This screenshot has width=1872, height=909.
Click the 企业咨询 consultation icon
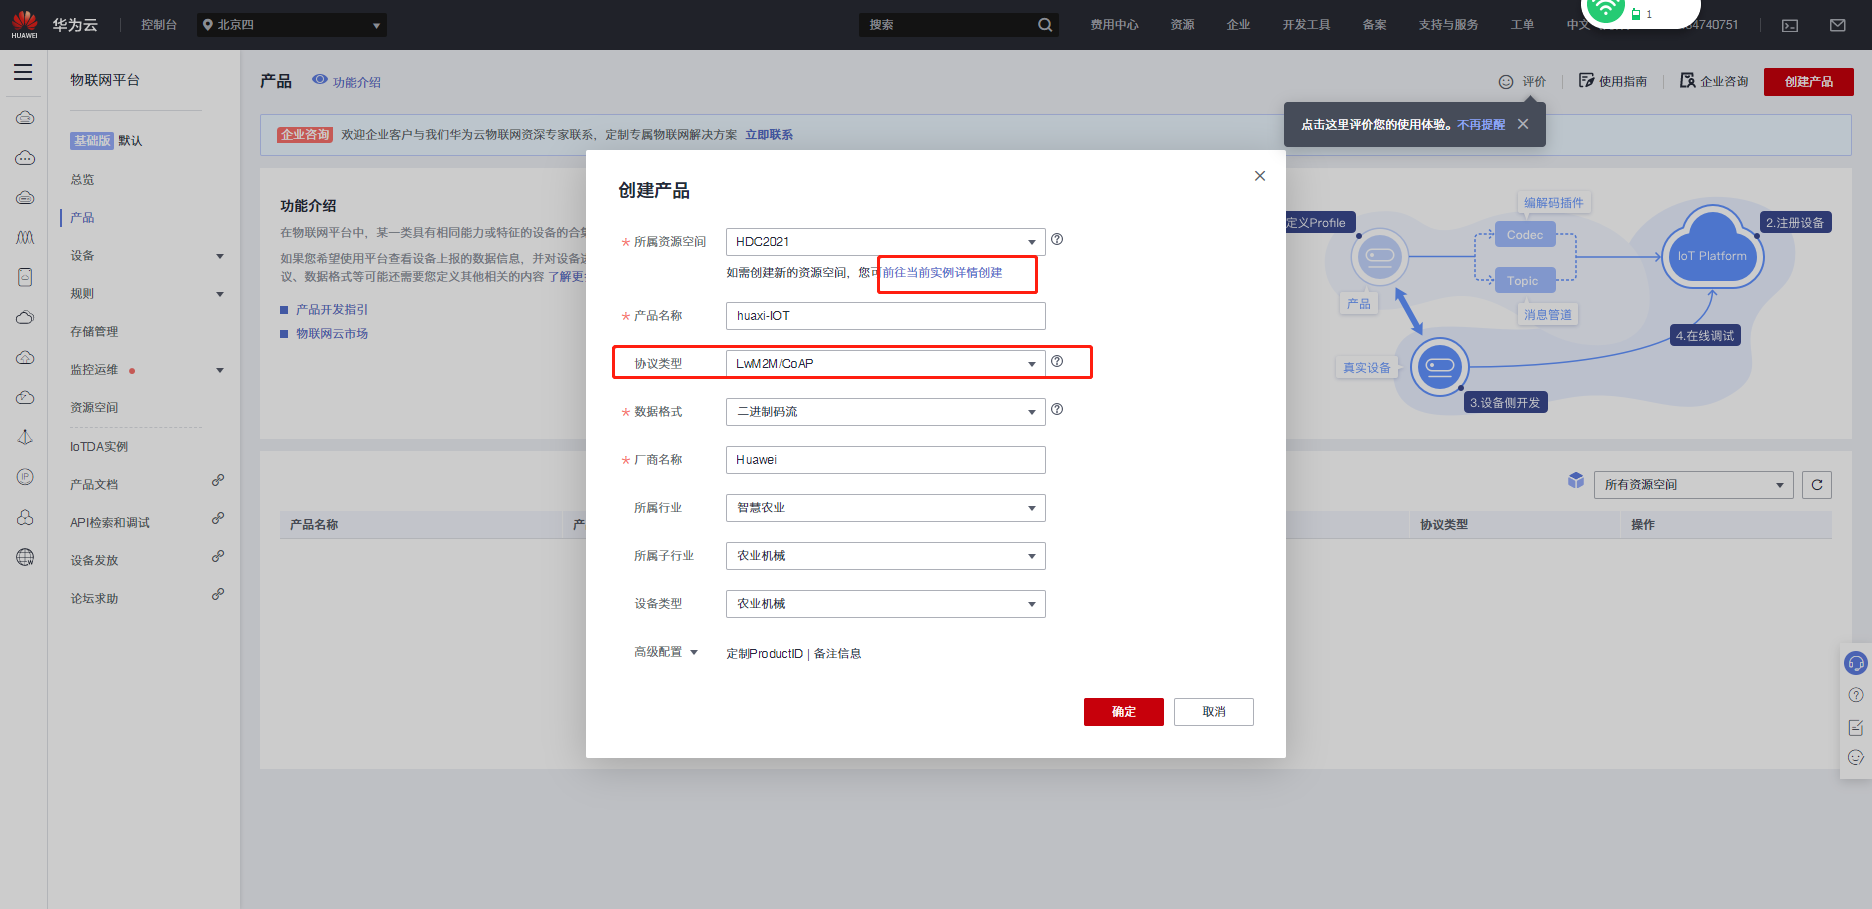tap(1688, 81)
